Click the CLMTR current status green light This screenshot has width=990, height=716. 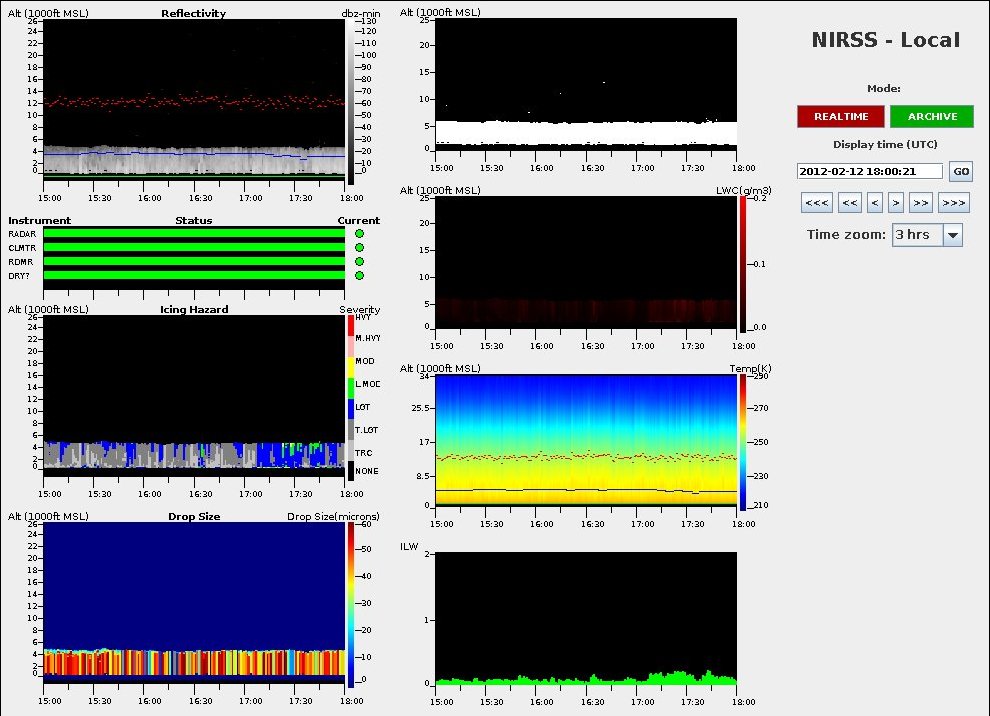pyautogui.click(x=359, y=247)
